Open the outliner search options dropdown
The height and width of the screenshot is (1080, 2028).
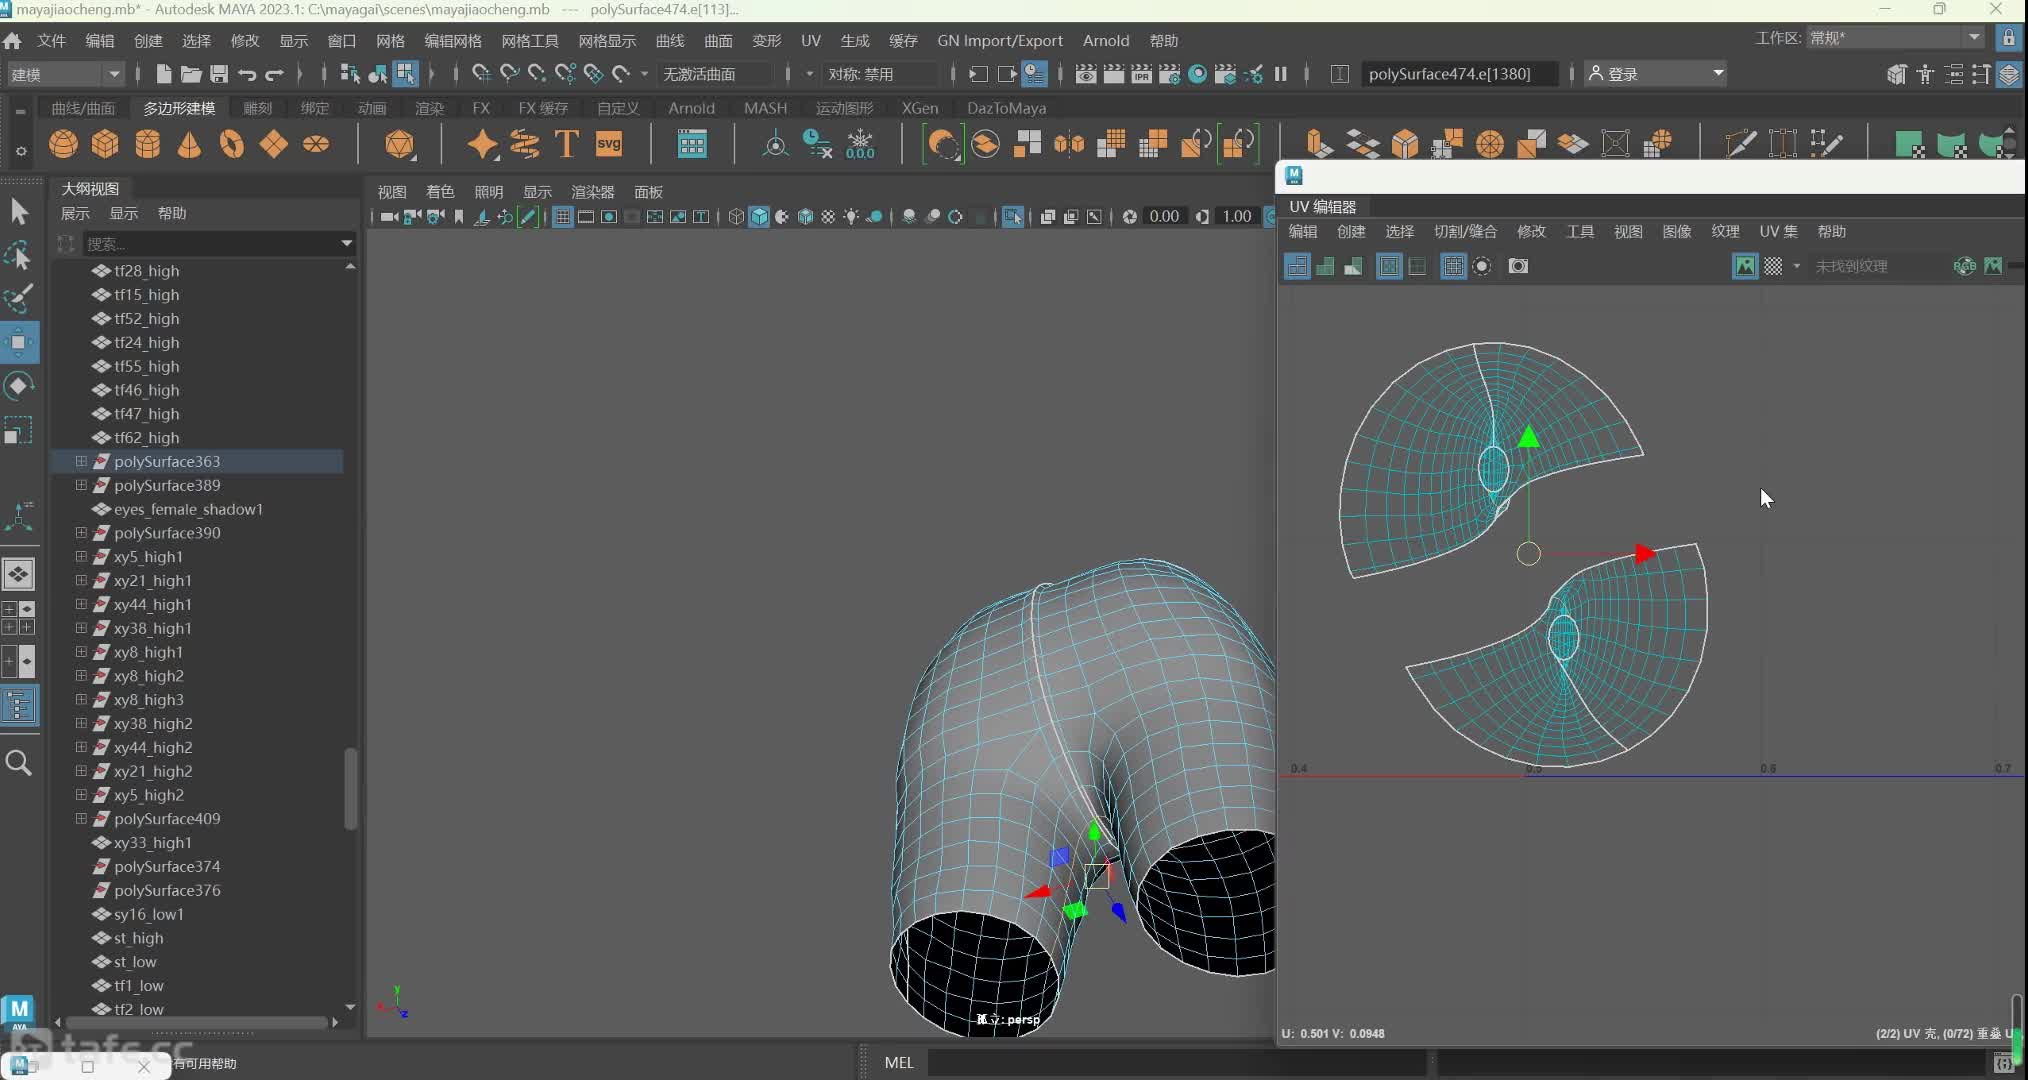click(347, 243)
